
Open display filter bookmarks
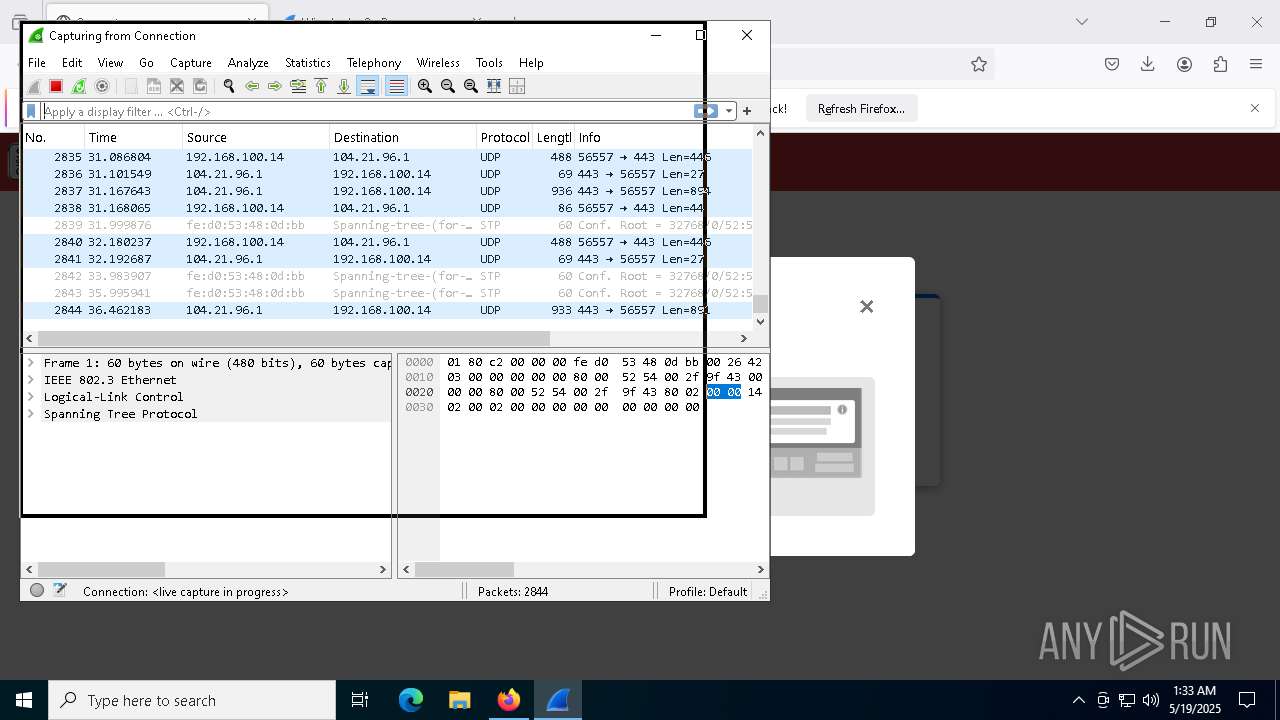[32, 111]
